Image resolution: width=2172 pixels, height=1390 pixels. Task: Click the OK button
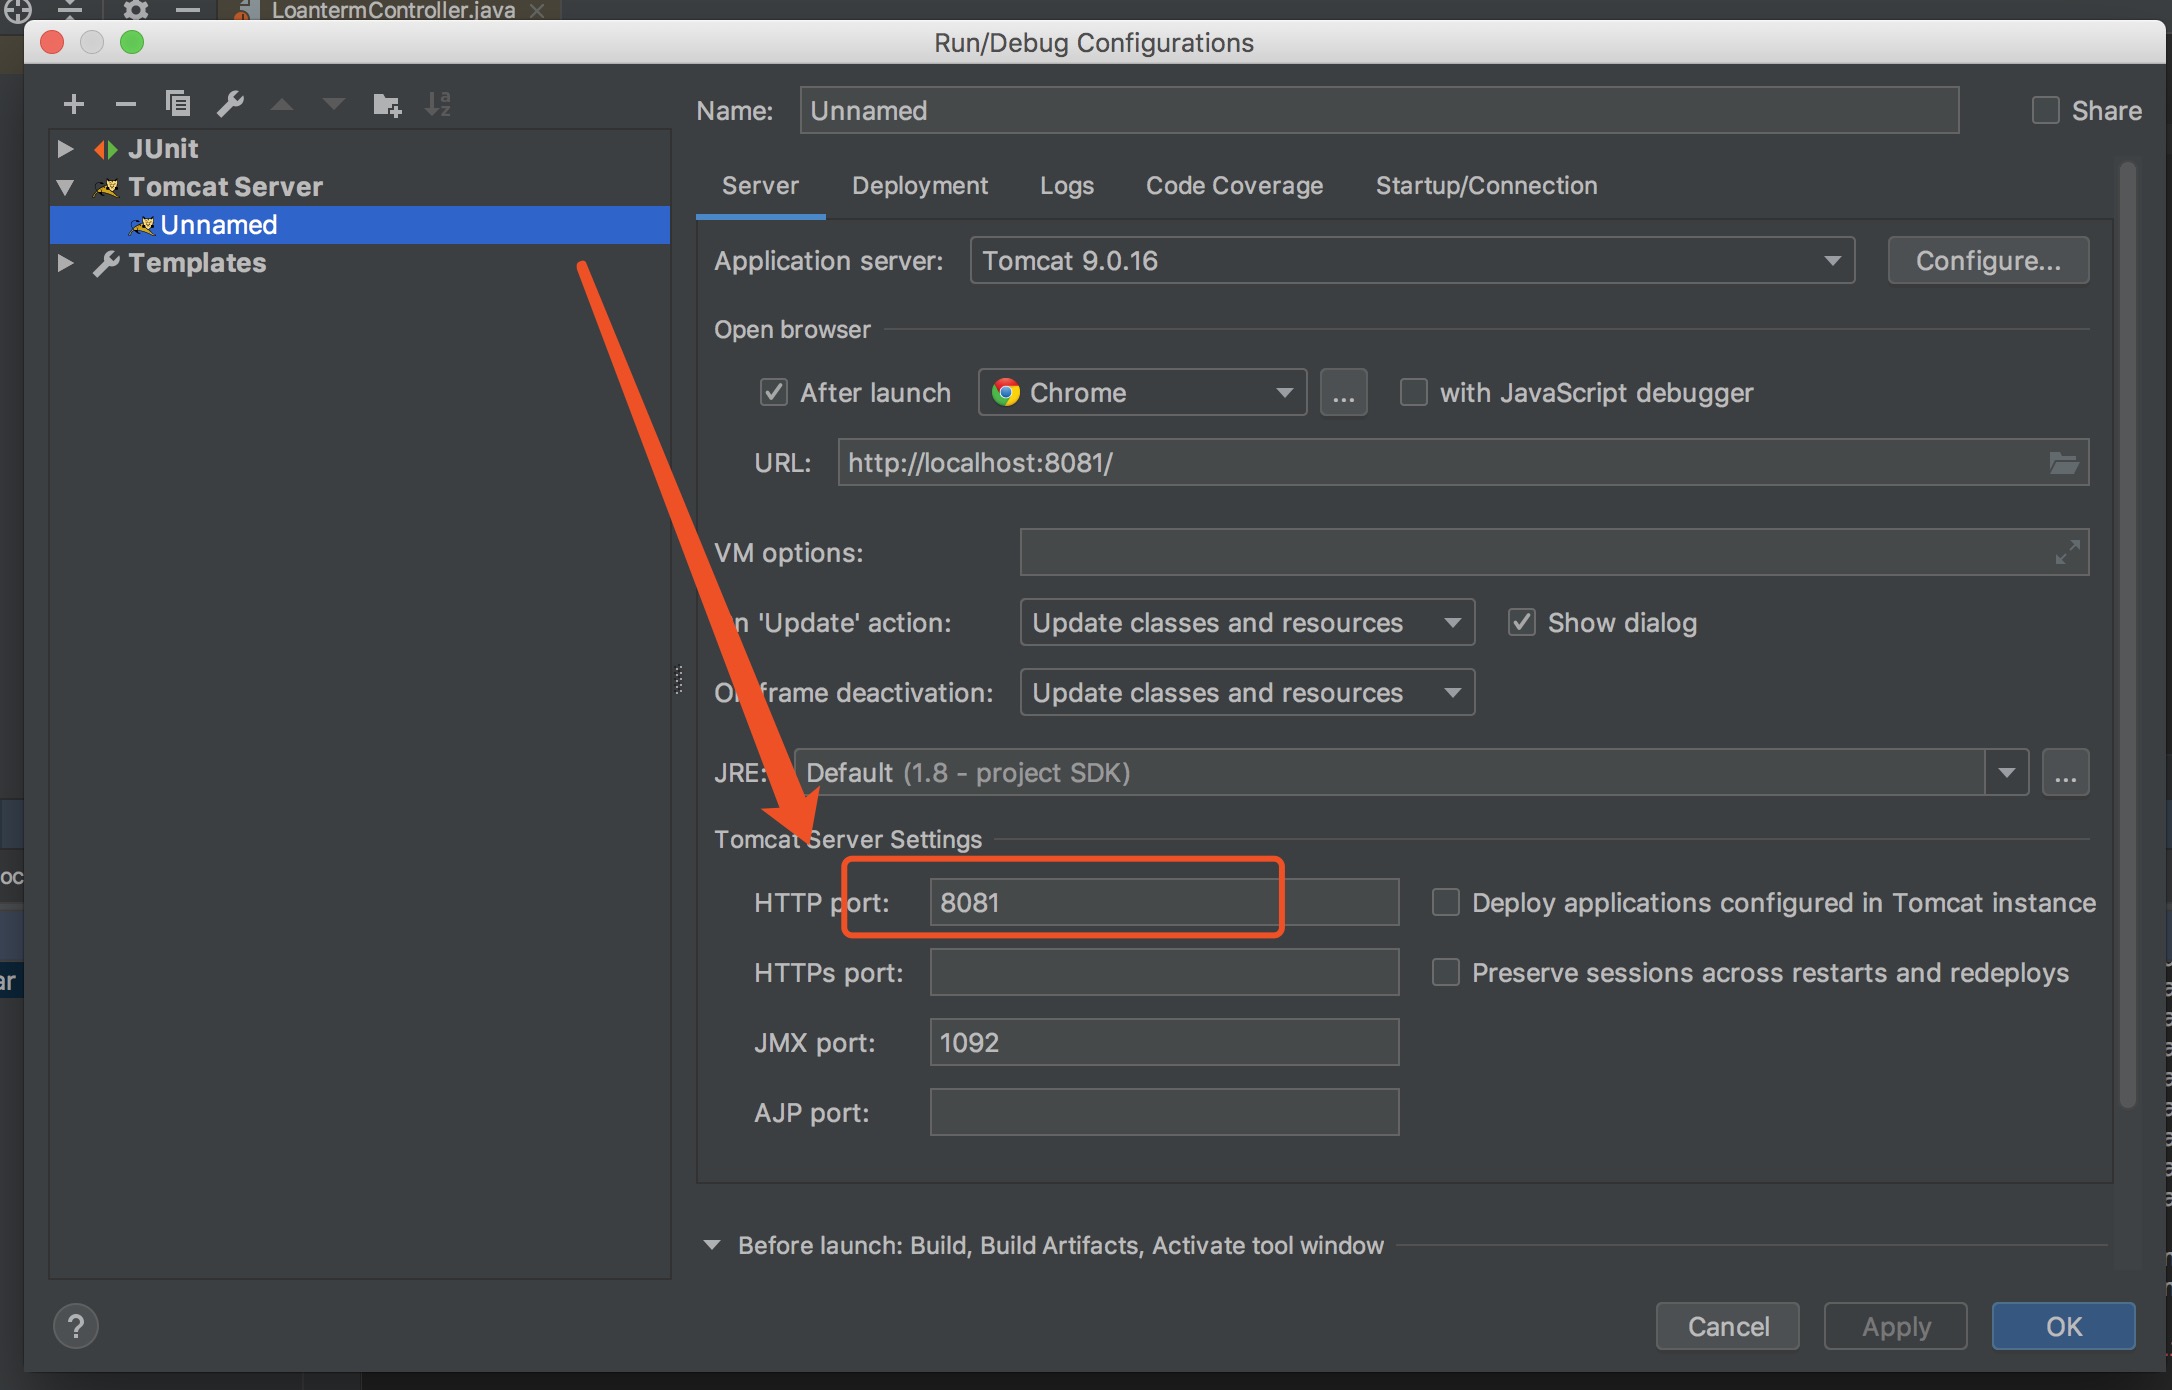[x=2064, y=1327]
